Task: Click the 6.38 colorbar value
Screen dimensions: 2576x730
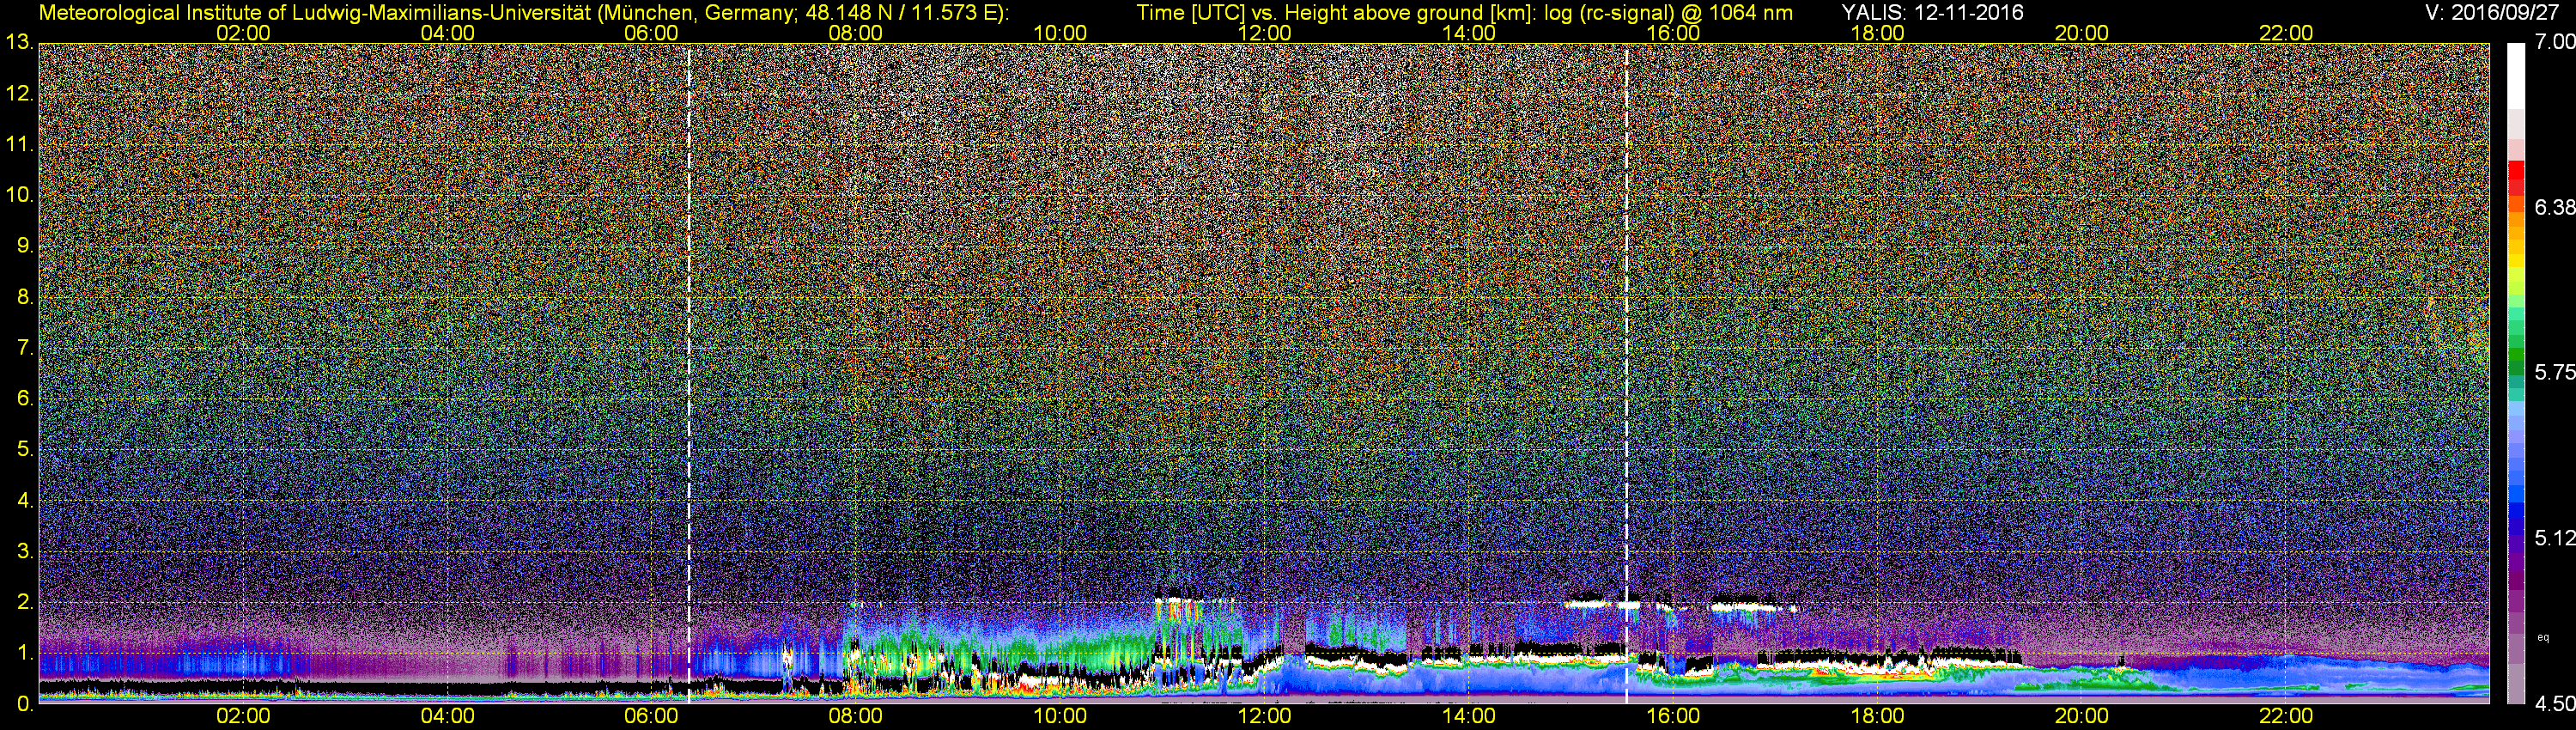Action: 2555,207
